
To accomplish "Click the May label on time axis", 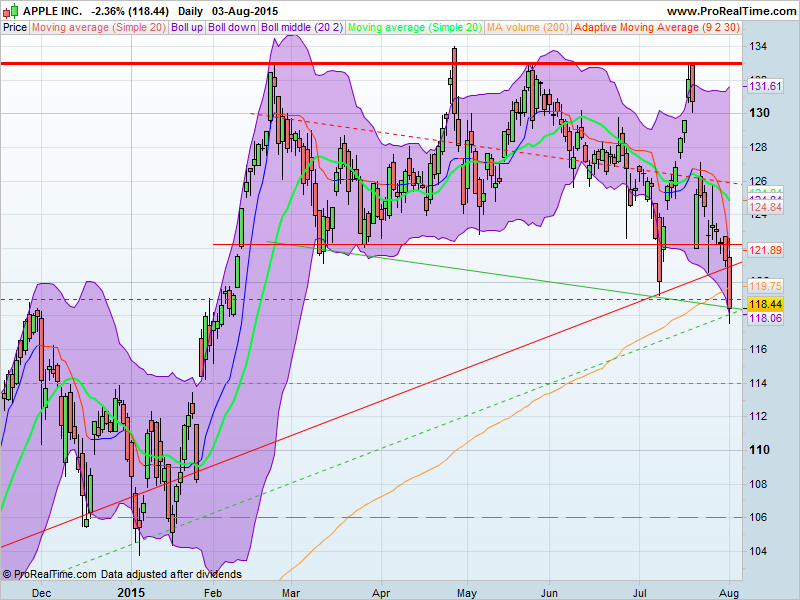I will tap(467, 593).
